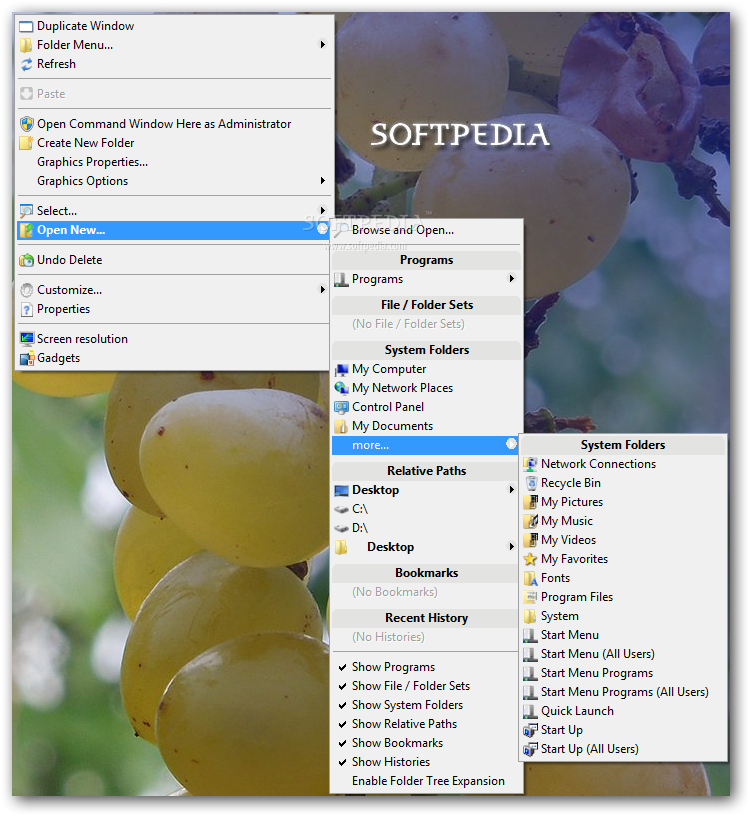Image resolution: width=750 pixels, height=816 pixels.
Task: Open the System folder entry
Action: pyautogui.click(x=624, y=617)
